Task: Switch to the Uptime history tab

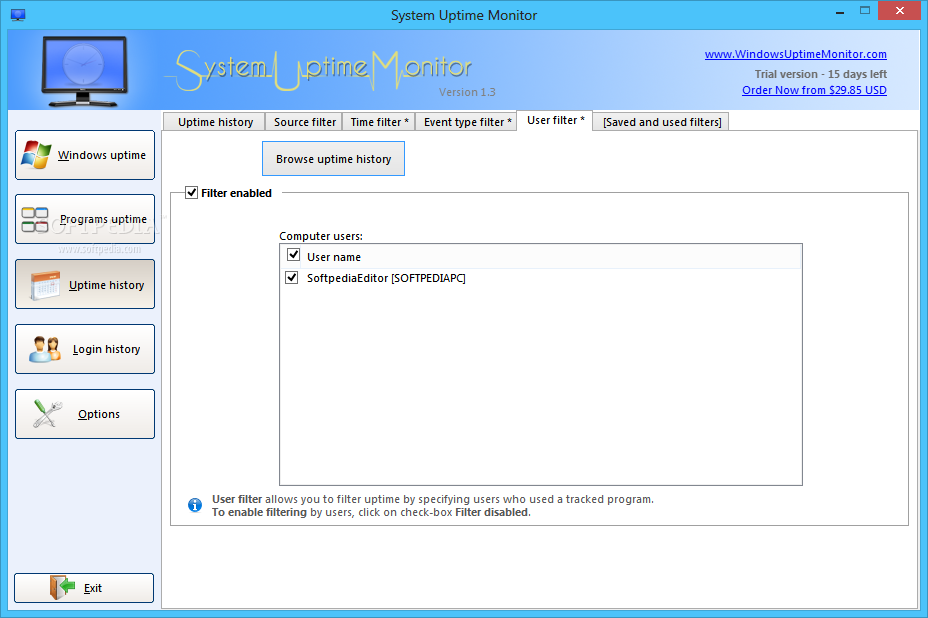Action: pos(215,122)
